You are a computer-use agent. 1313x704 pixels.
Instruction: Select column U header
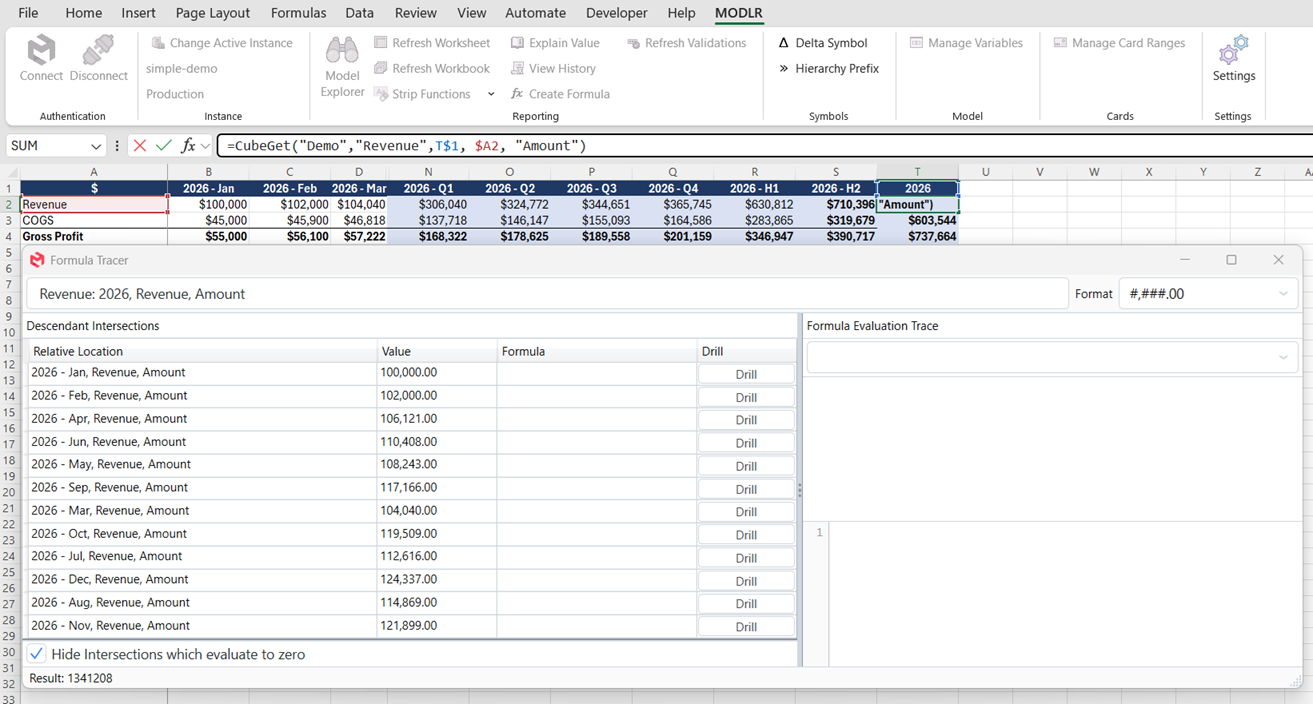coord(985,172)
